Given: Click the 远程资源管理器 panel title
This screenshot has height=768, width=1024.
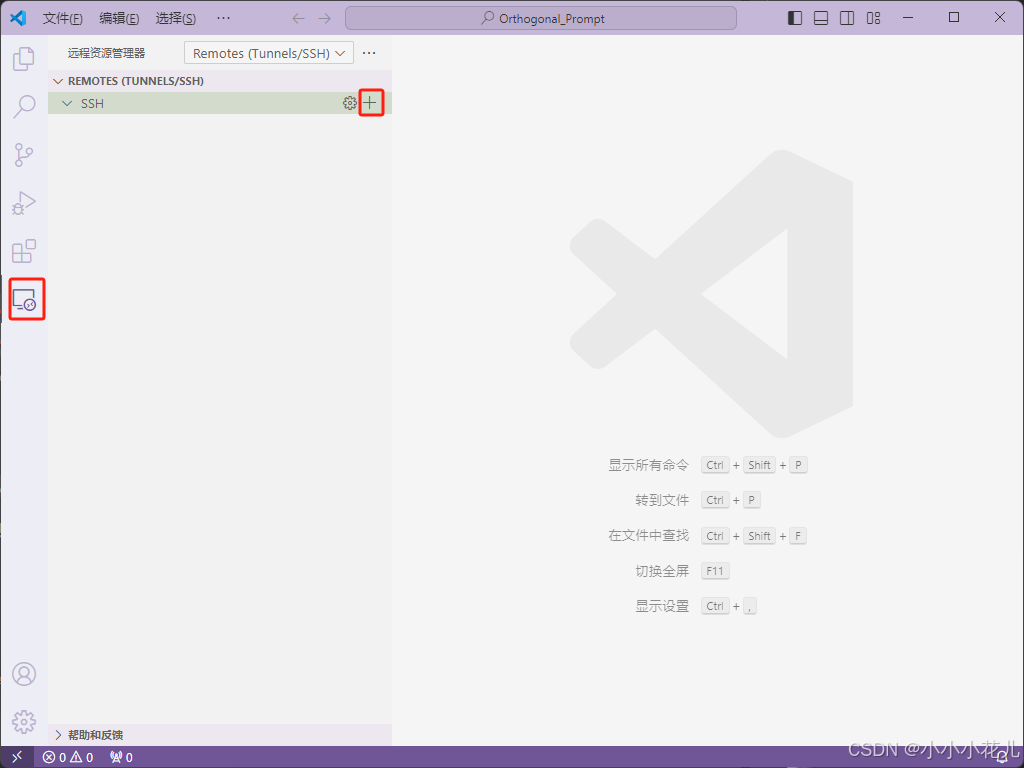Looking at the screenshot, I should (x=106, y=53).
